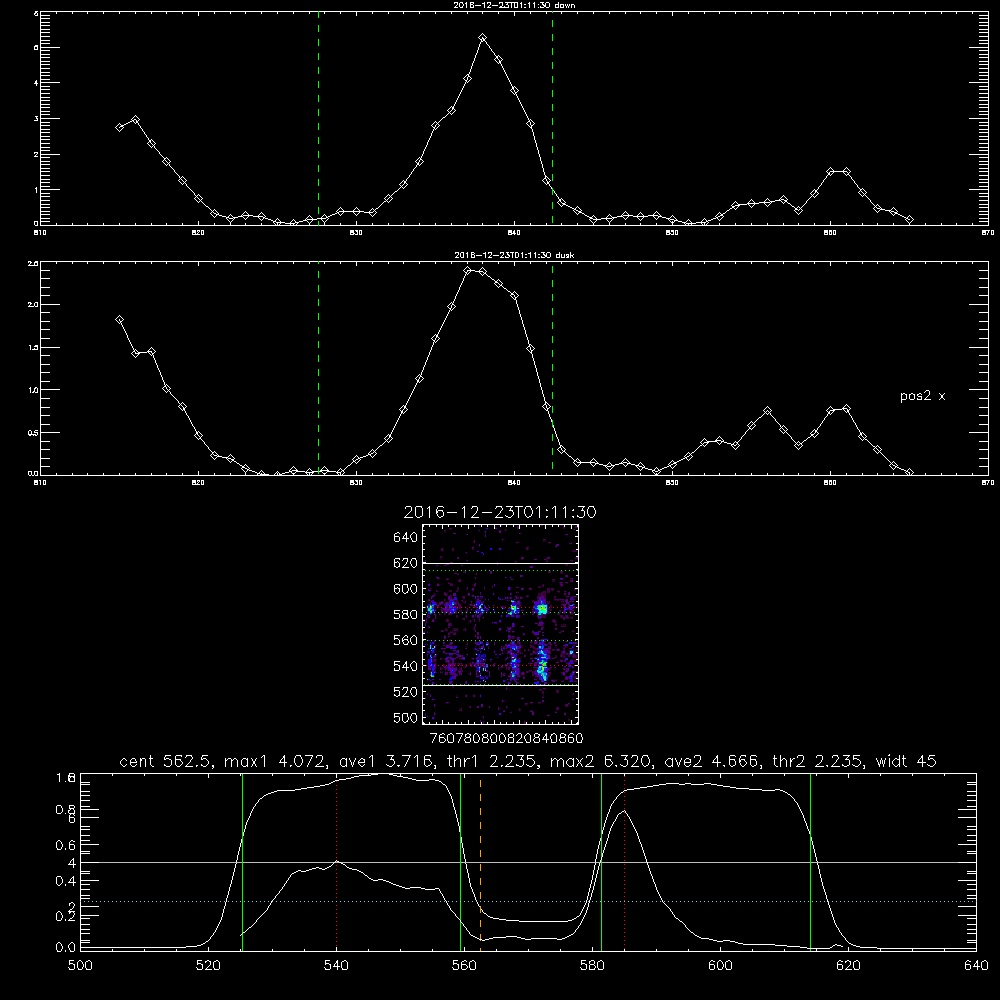Click the dawn plot title text
The width and height of the screenshot is (1000, 1000).
514,4
